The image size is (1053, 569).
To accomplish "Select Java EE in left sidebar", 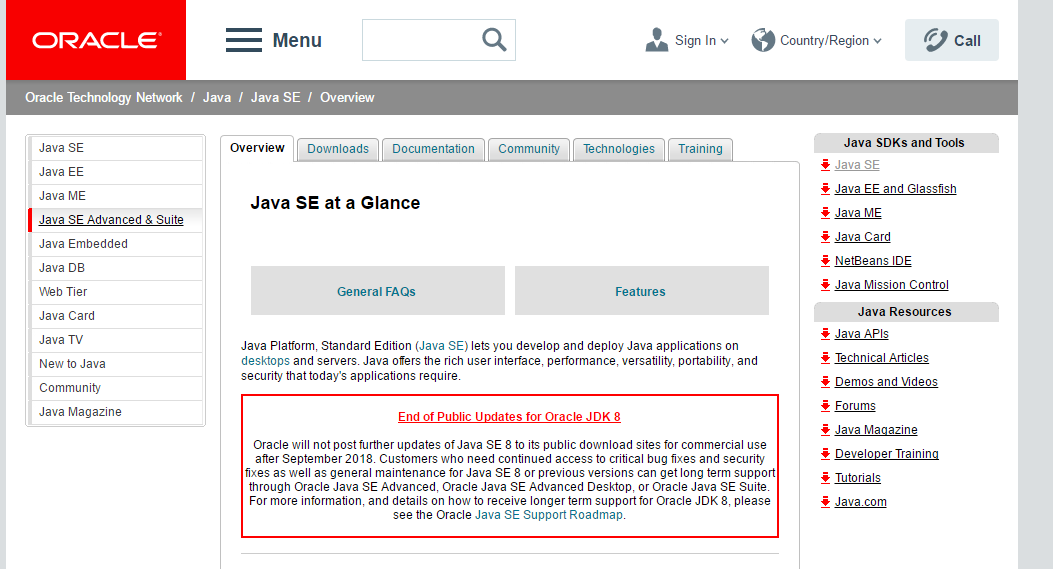I will coord(116,172).
